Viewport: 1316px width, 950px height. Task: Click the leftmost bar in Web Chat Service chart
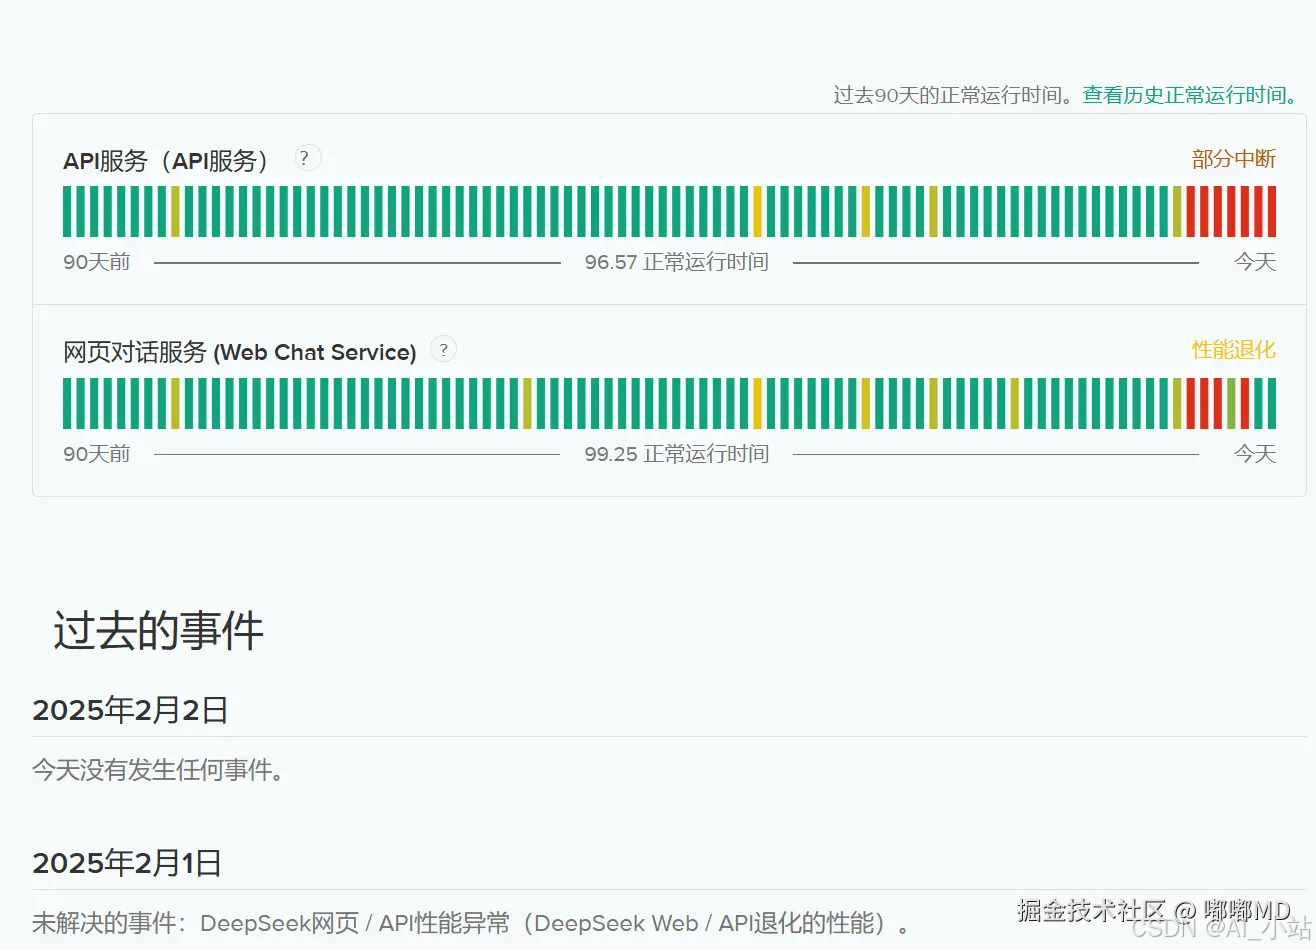click(68, 403)
